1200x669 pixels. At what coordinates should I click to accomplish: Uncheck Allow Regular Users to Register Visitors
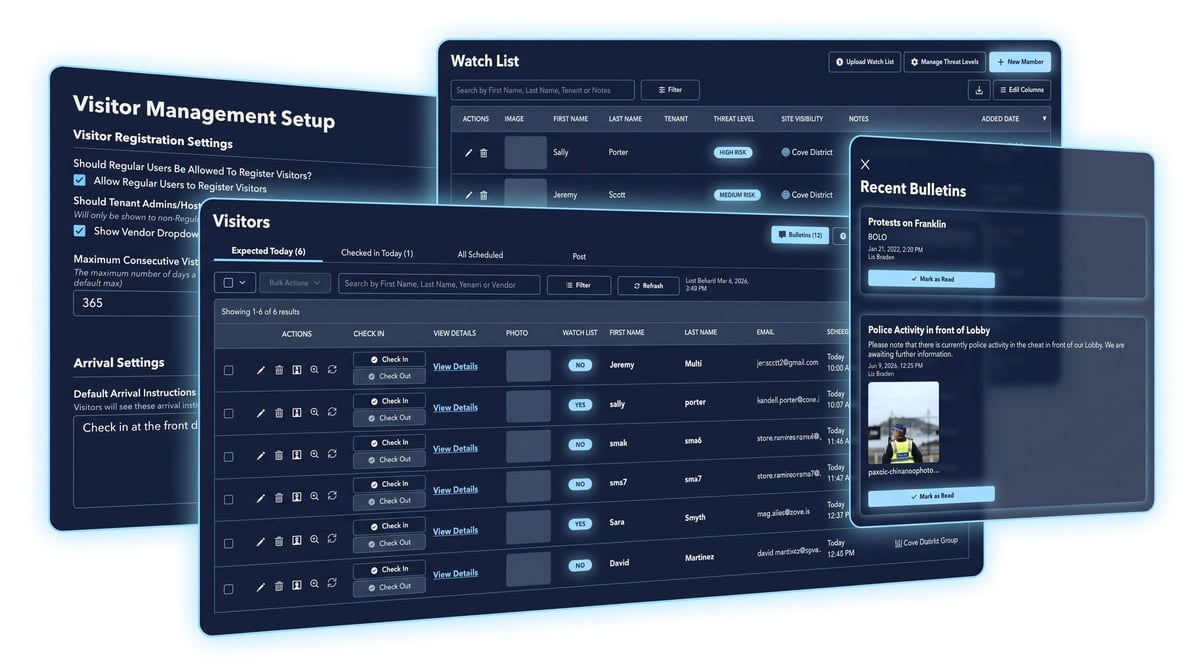tap(80, 180)
